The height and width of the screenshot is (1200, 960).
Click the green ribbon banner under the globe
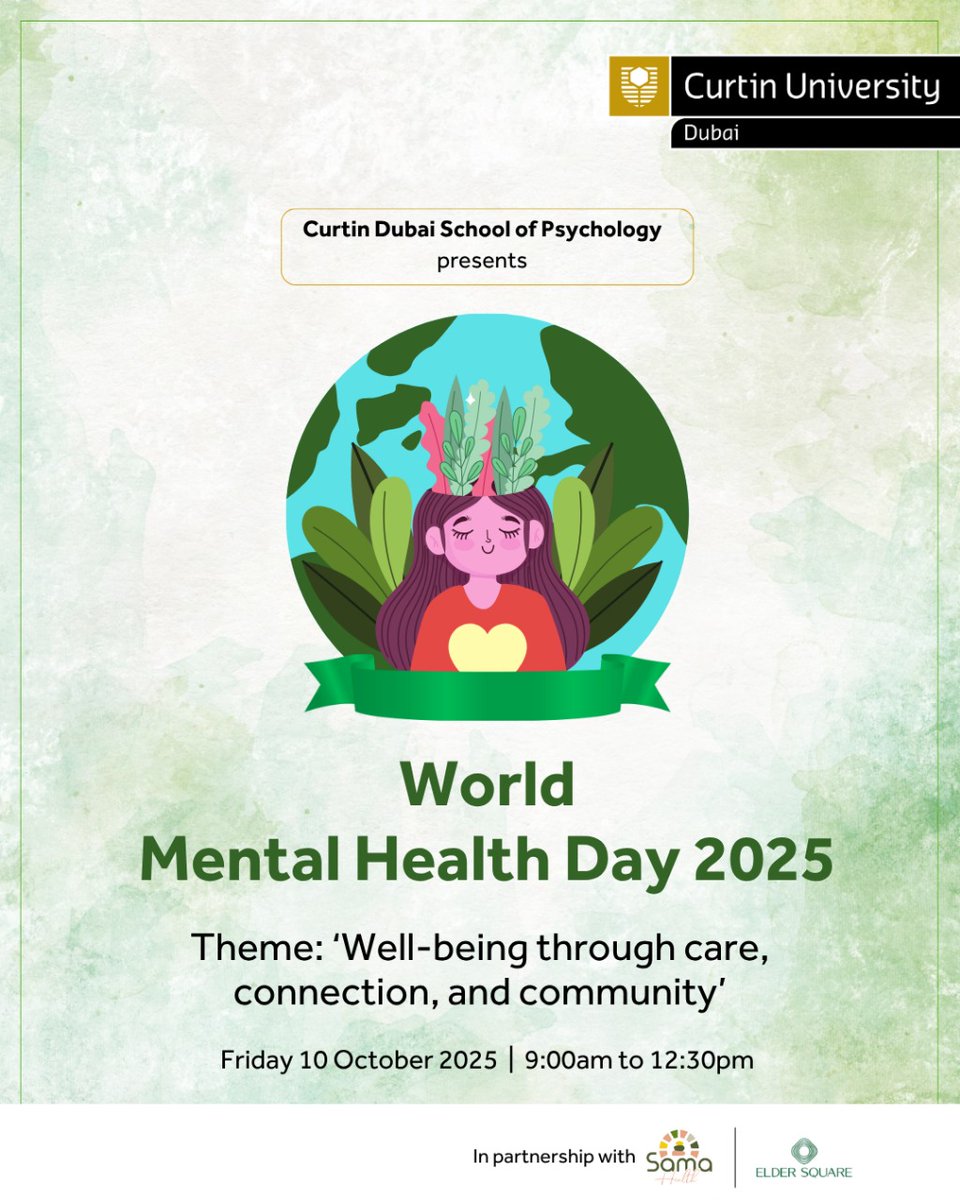(487, 687)
